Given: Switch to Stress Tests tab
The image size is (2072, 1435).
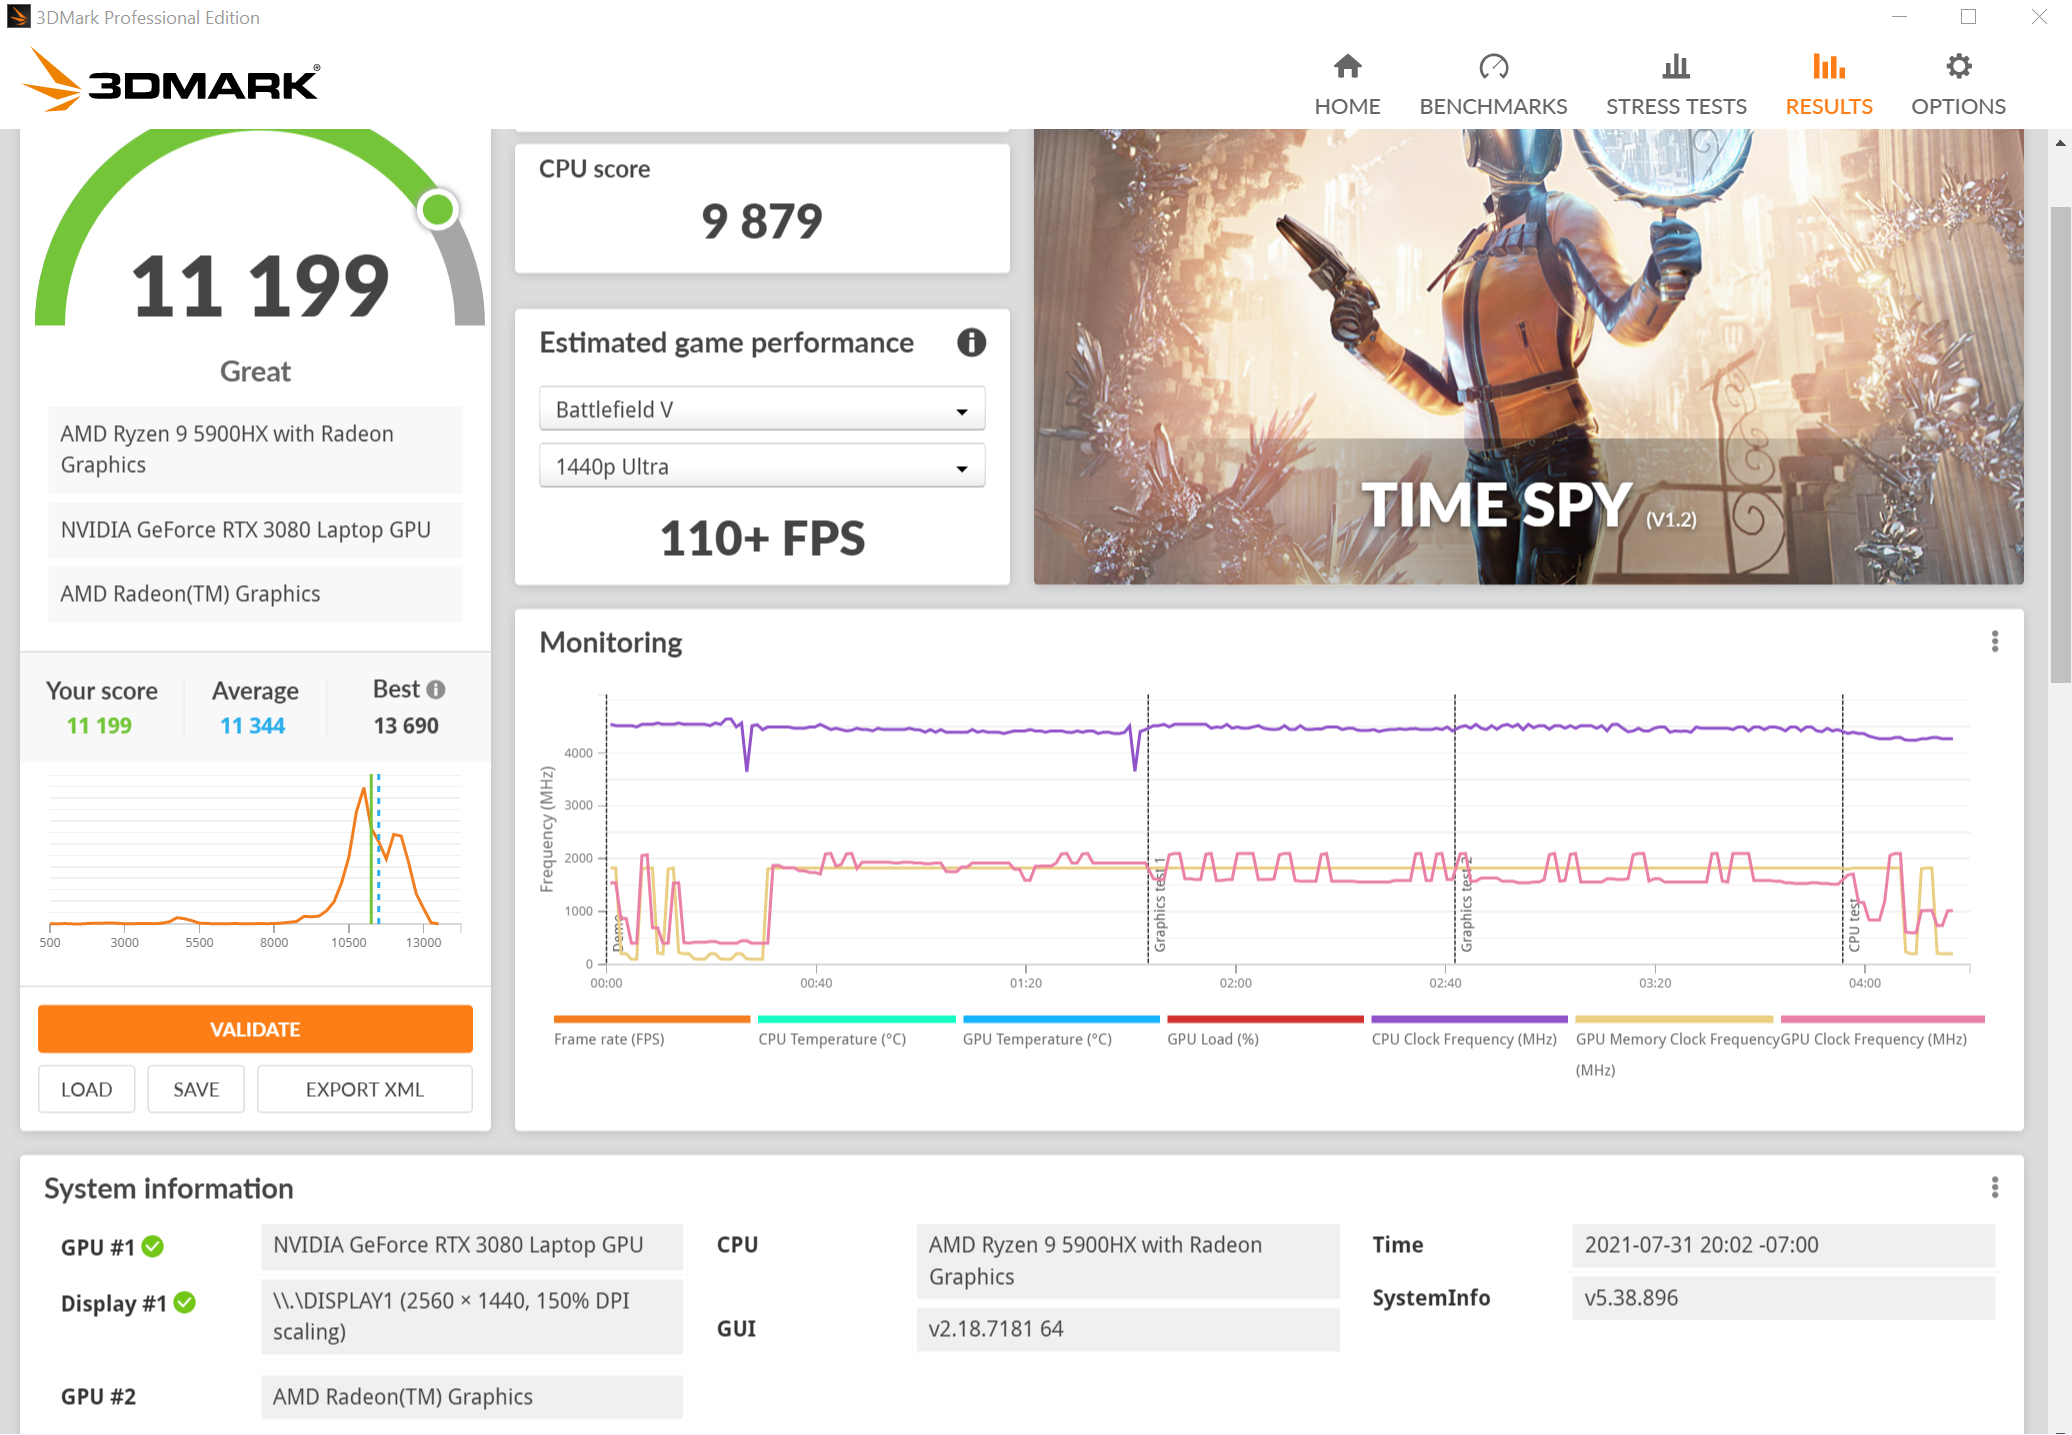Looking at the screenshot, I should click(1676, 86).
